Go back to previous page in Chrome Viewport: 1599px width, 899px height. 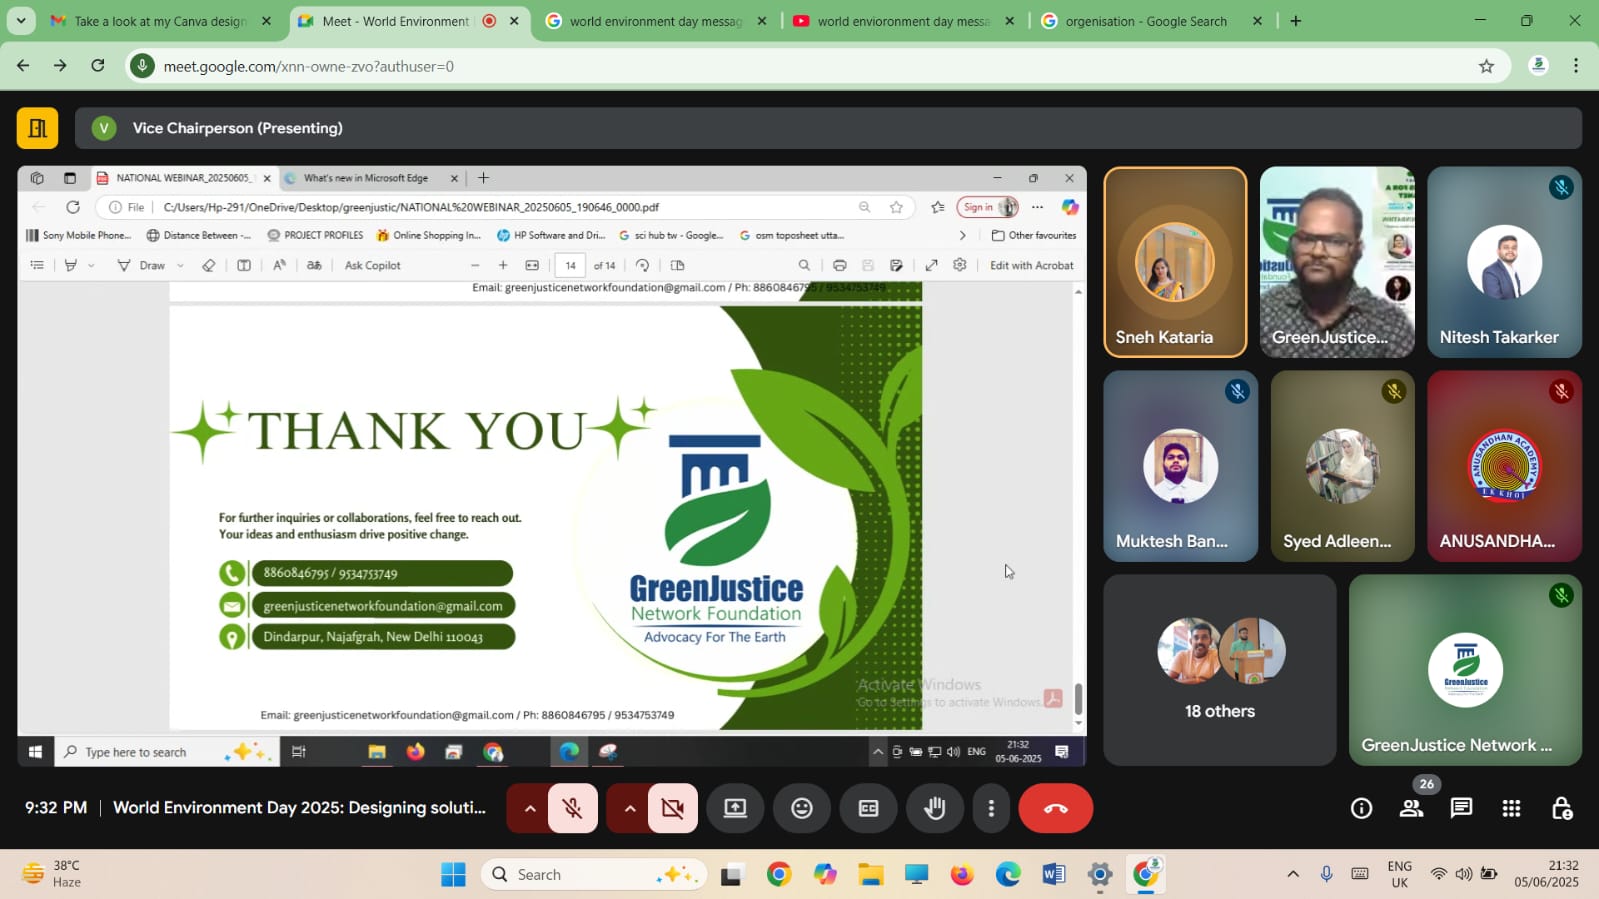(23, 66)
